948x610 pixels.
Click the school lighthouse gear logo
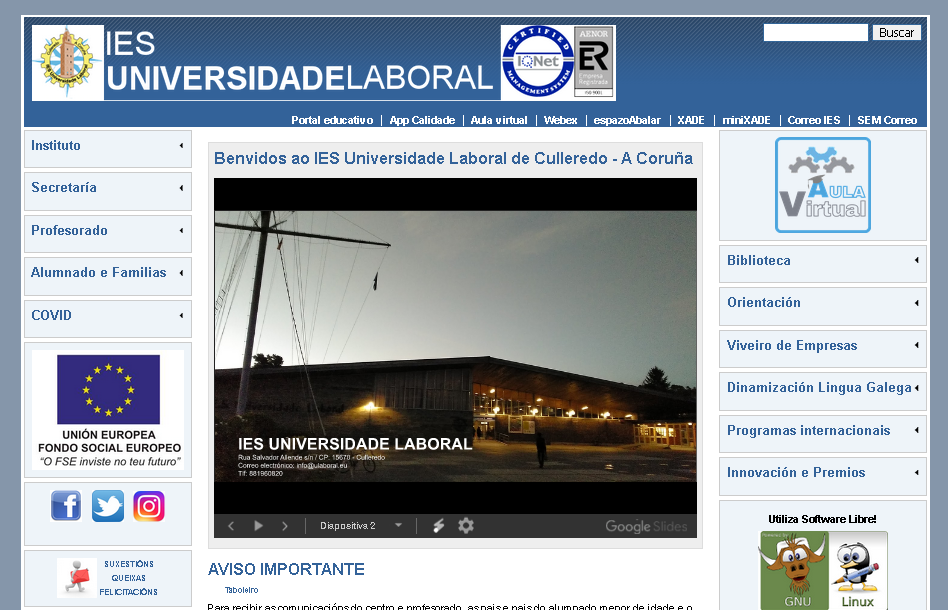[68, 62]
